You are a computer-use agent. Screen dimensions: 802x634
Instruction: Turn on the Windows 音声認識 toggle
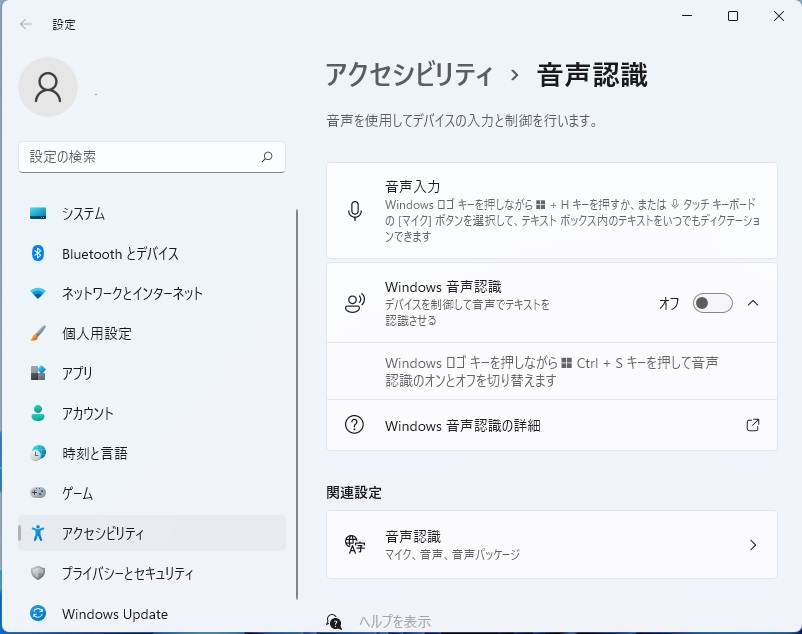point(712,303)
